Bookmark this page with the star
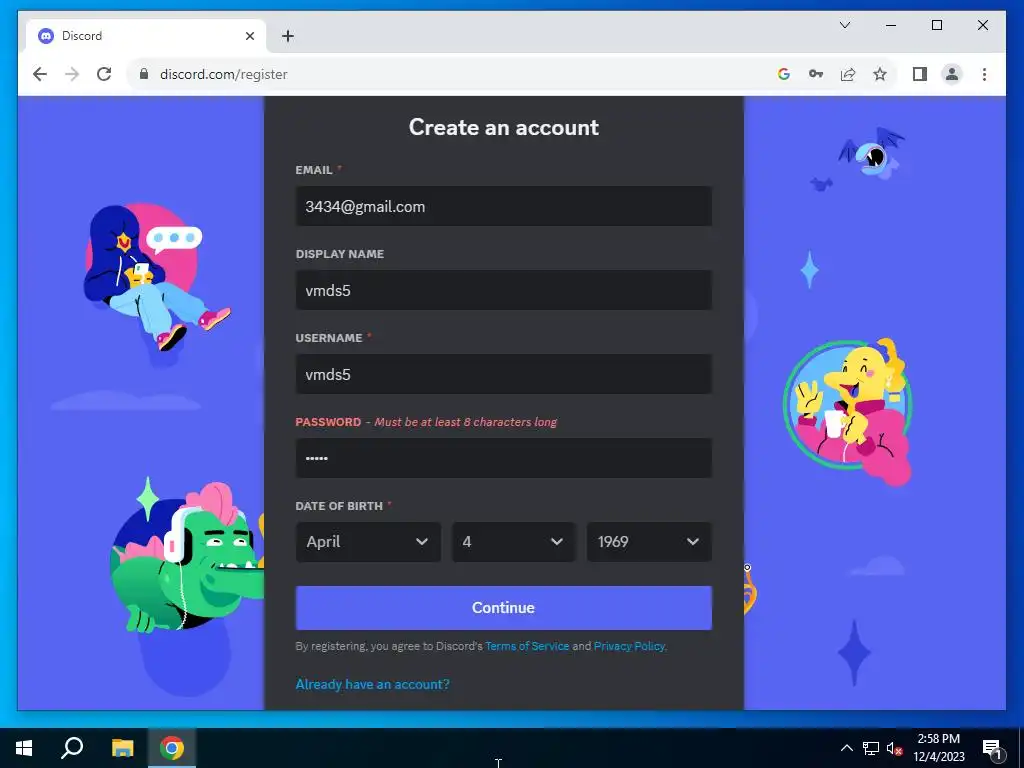The width and height of the screenshot is (1024, 768). tap(880, 74)
